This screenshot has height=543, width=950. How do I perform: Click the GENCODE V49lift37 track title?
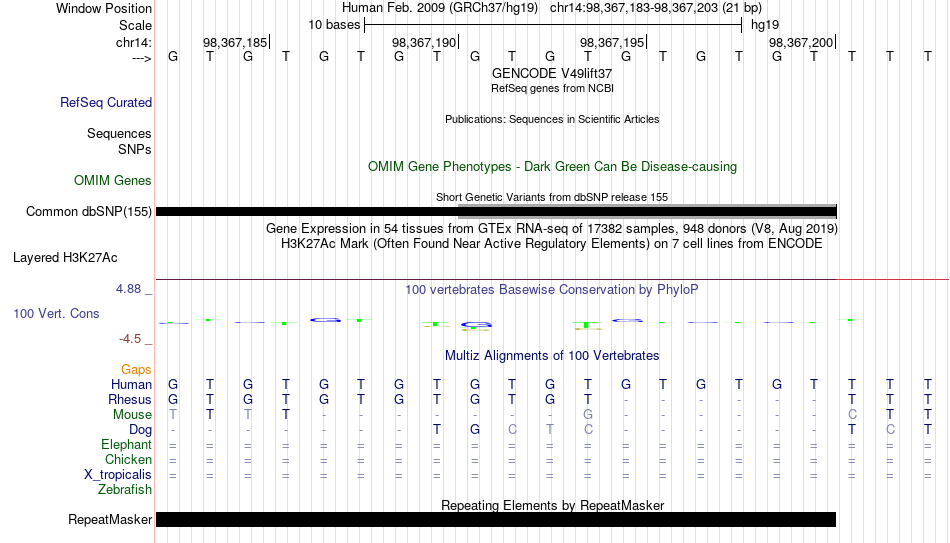point(552,73)
